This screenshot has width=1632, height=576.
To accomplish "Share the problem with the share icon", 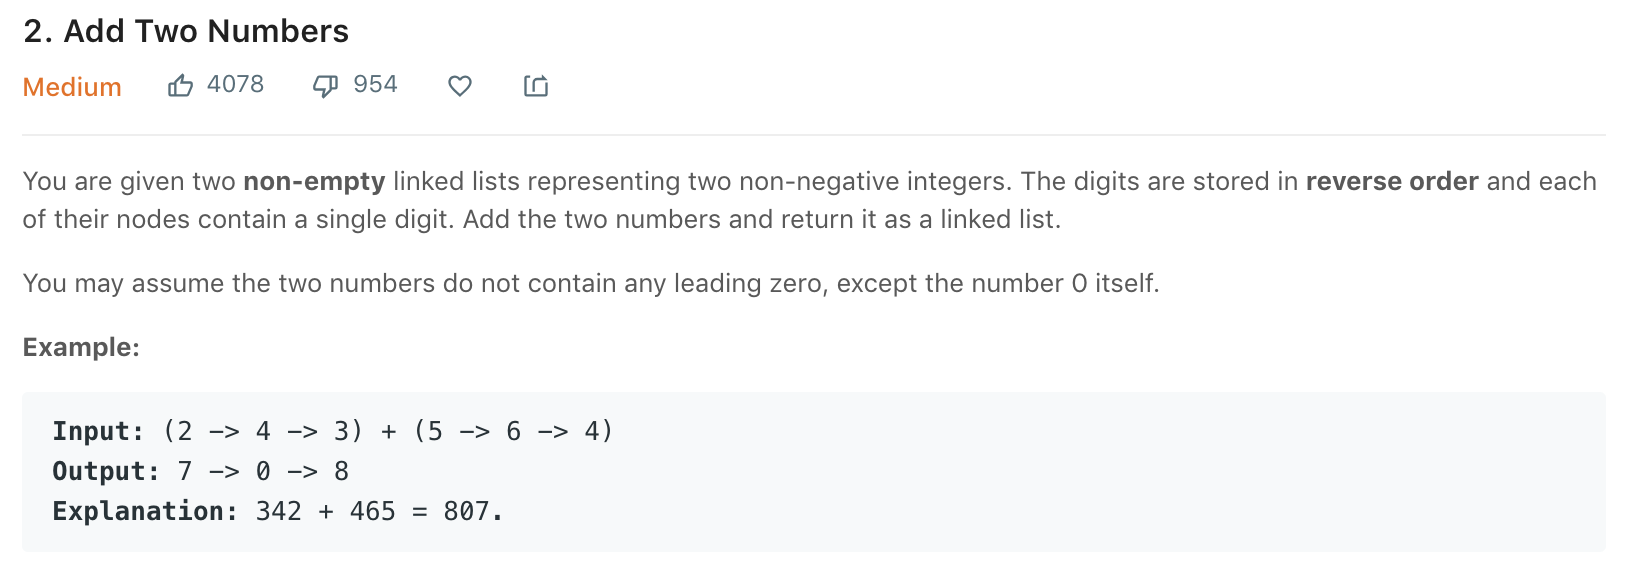I will (x=535, y=86).
